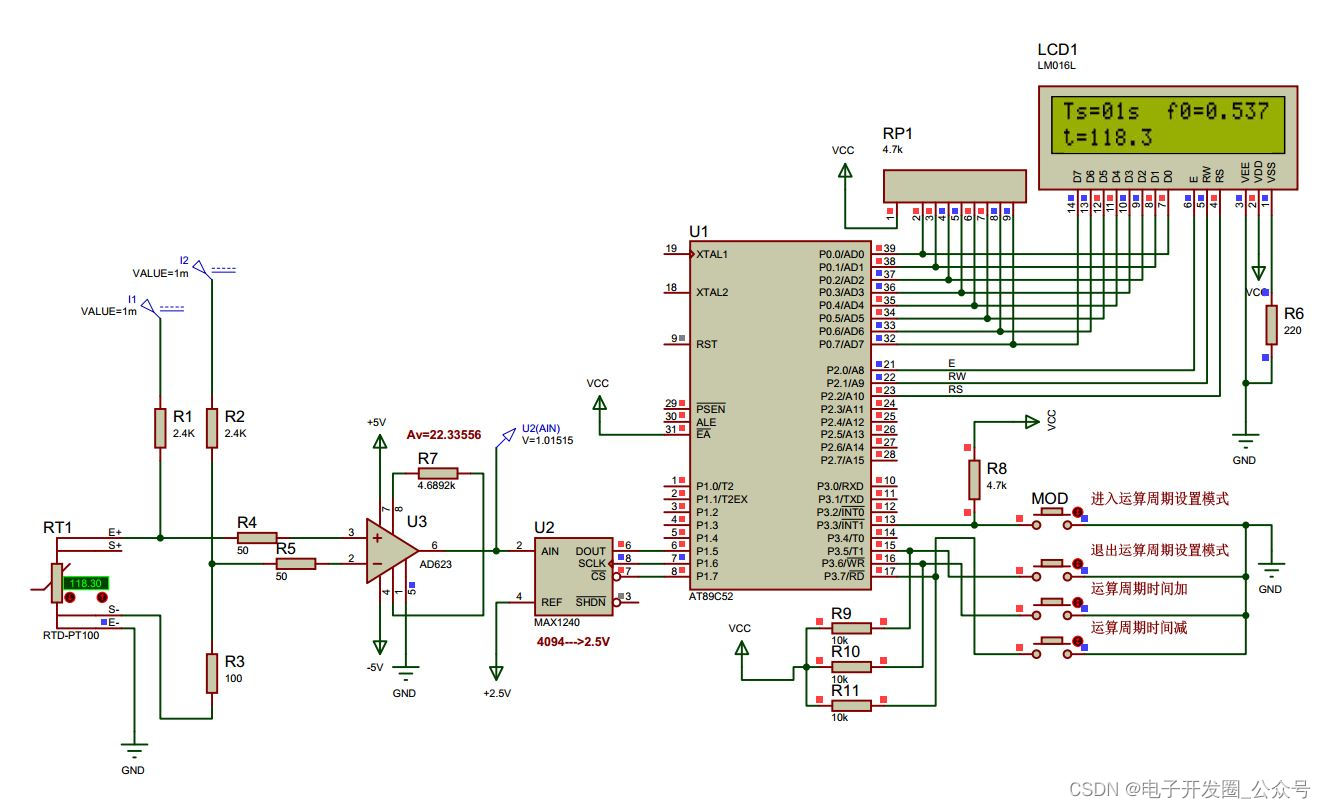Click the P3.3/INT1 pin label on U1
1326x808 pixels.
click(x=840, y=525)
